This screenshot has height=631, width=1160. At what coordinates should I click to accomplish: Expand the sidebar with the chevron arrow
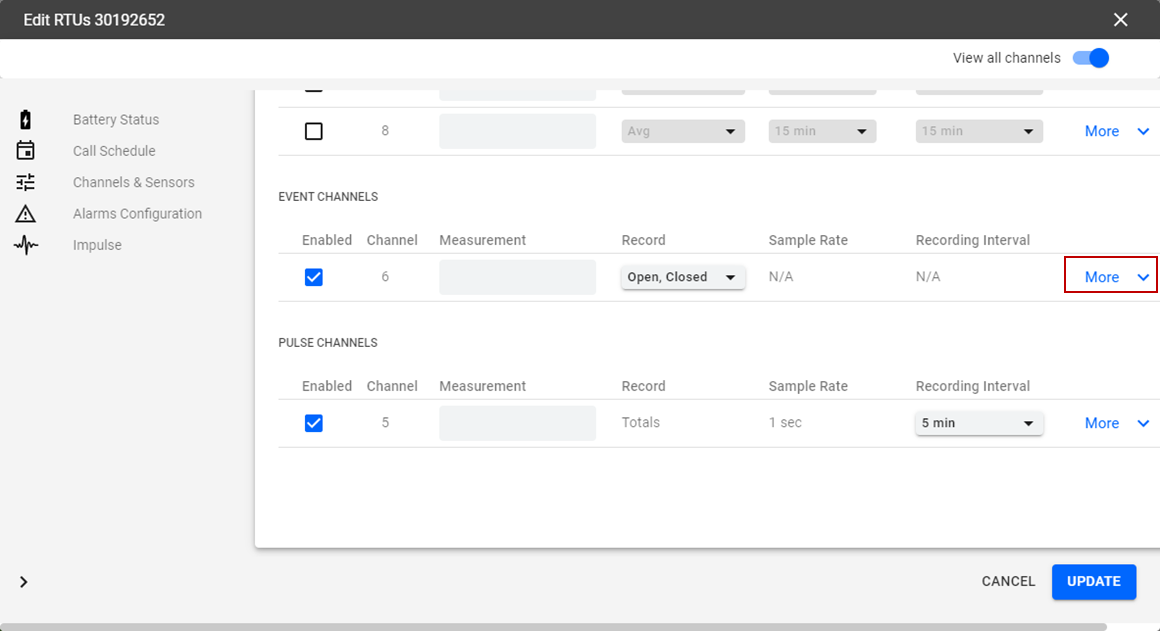point(24,582)
